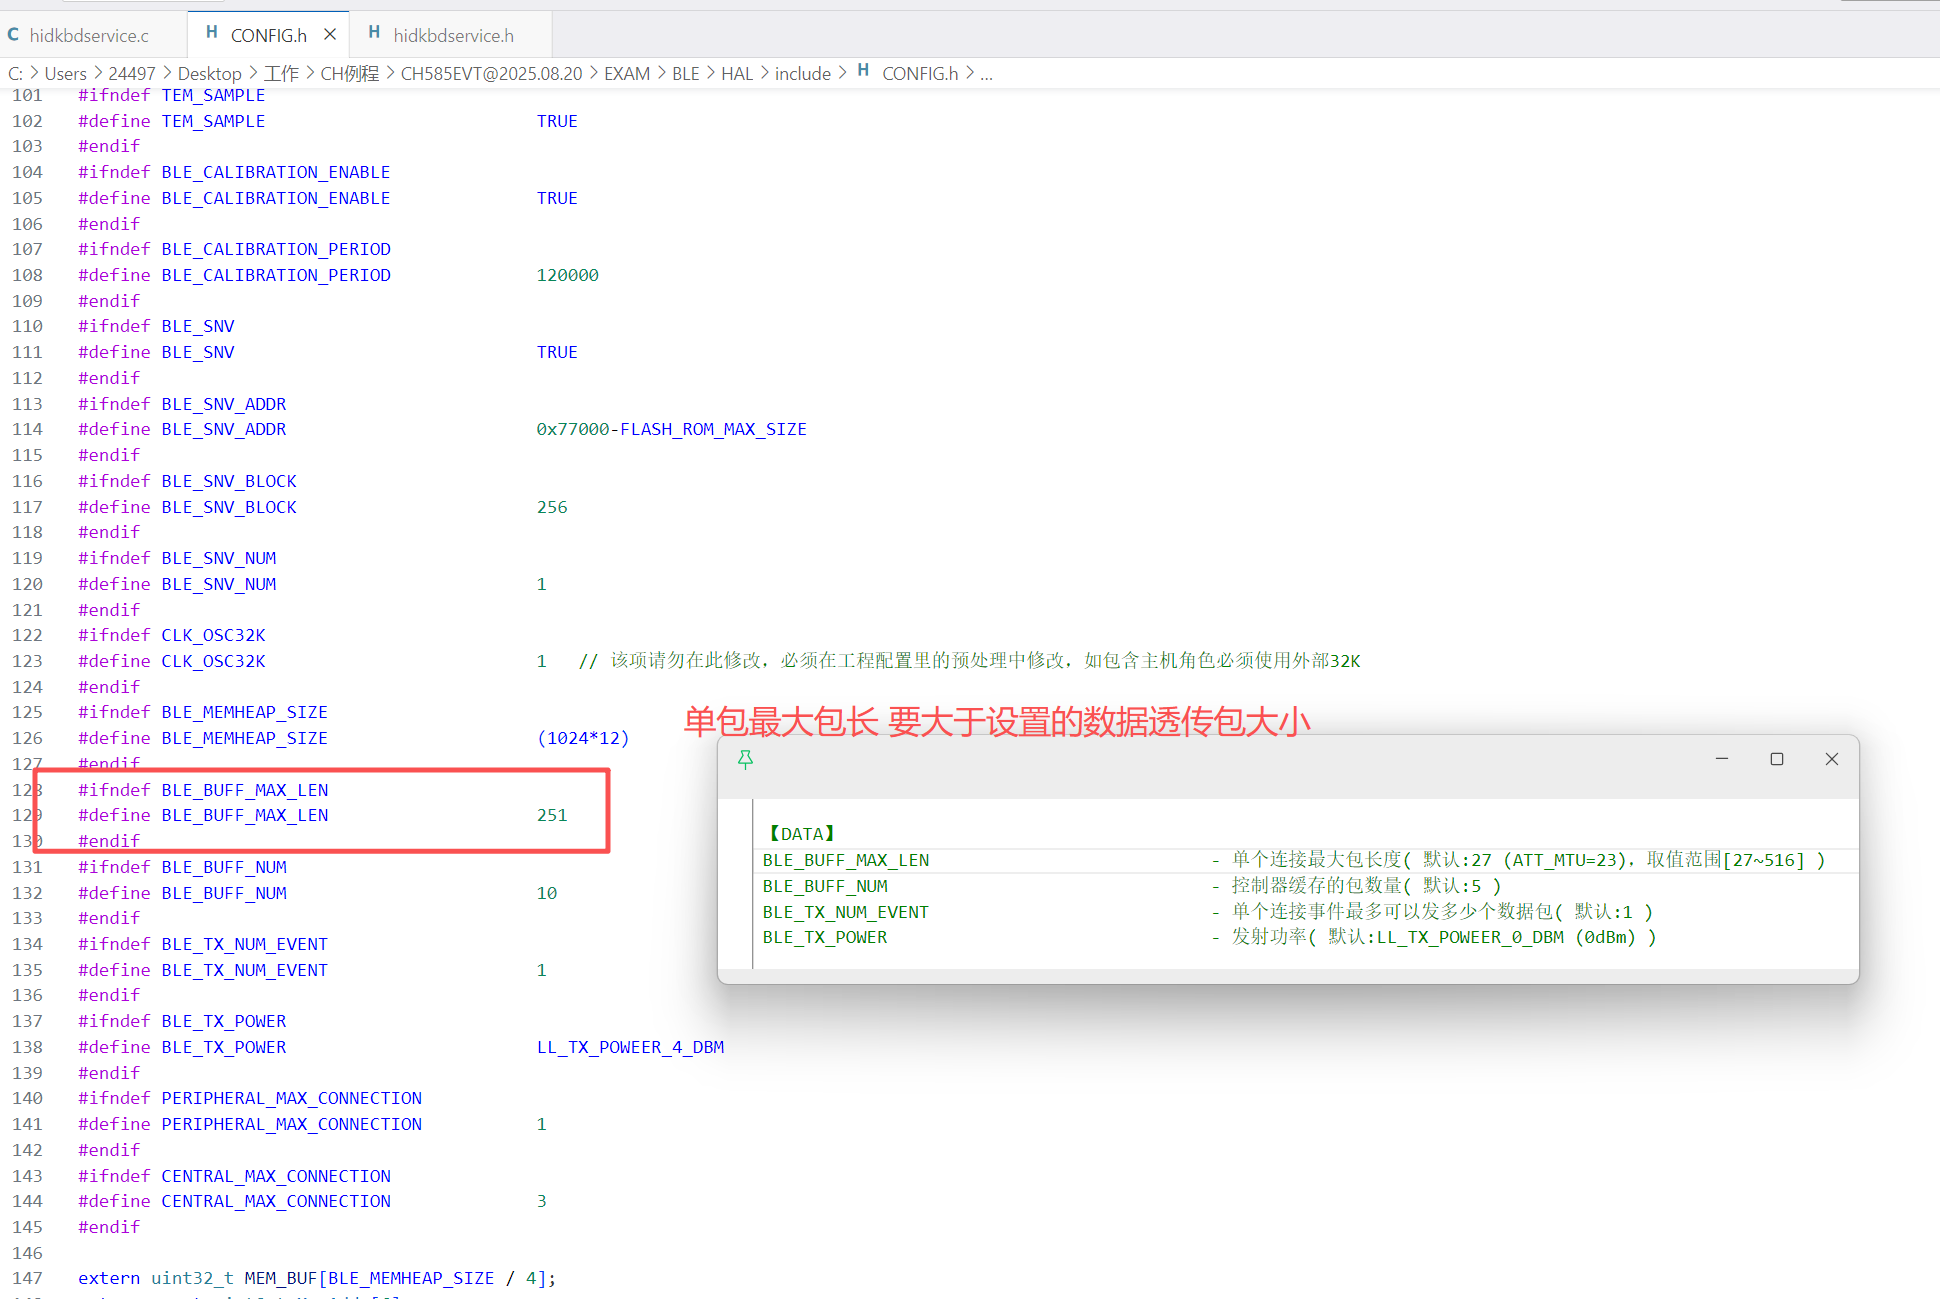Screen dimensions: 1940x1299
Task: Pin the floating note window
Action: [x=745, y=760]
